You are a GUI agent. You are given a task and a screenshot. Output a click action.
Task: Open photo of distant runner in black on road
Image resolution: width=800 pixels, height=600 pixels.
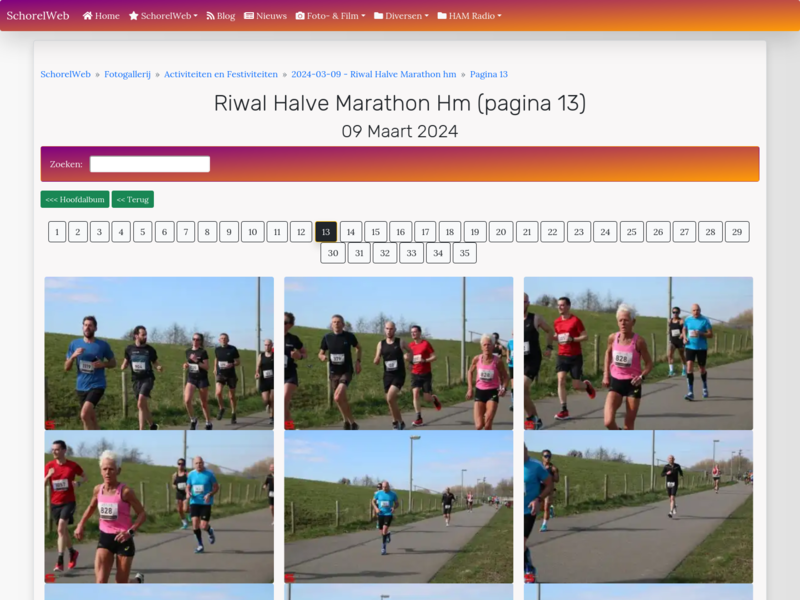point(638,507)
